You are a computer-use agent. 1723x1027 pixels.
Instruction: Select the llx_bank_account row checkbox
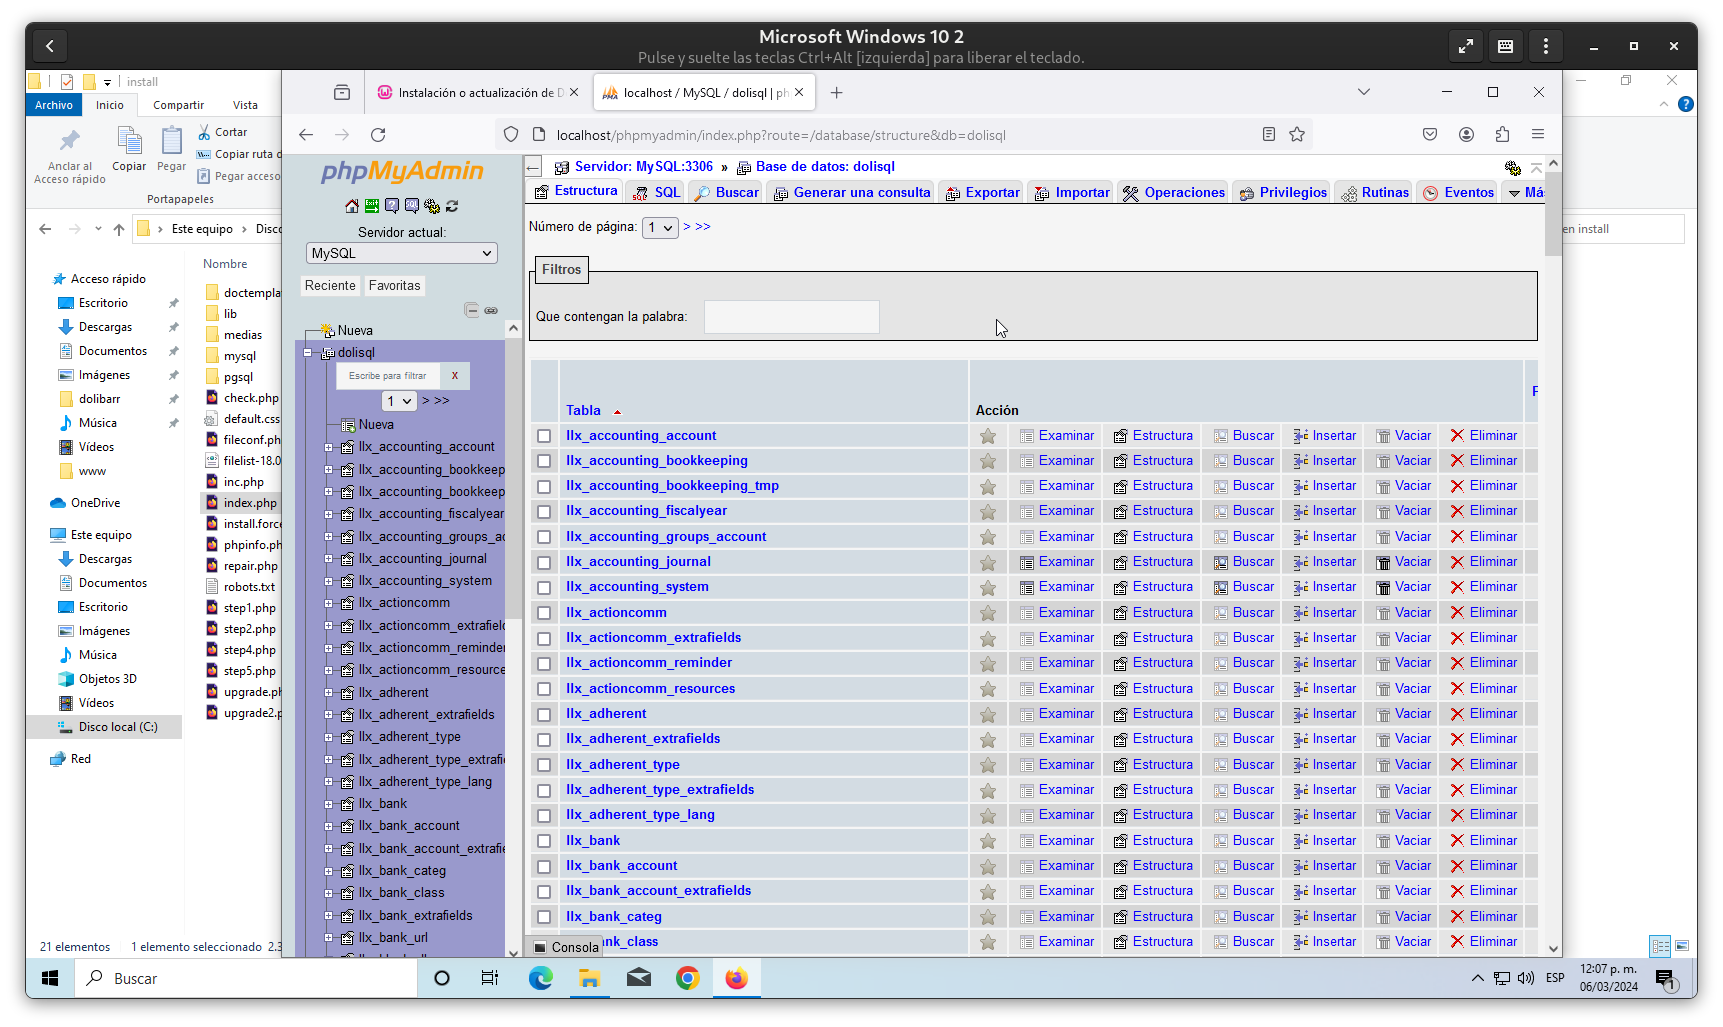(544, 866)
